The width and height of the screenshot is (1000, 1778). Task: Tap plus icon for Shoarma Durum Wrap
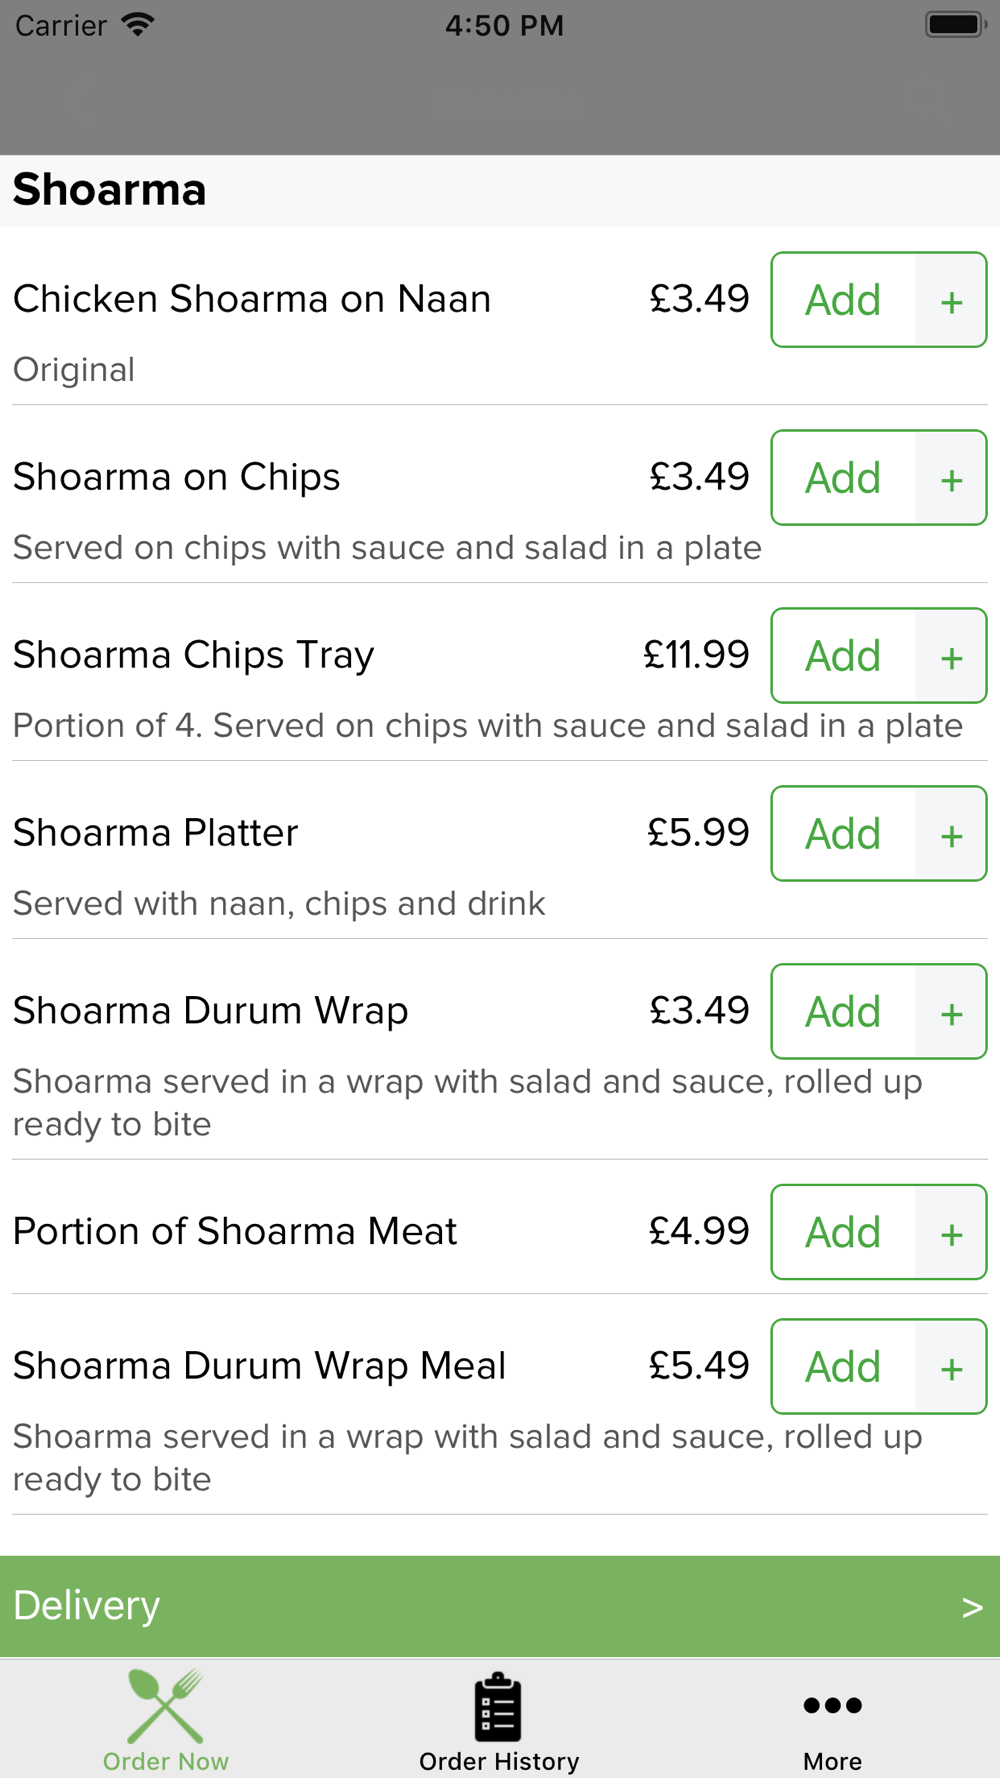click(x=951, y=1012)
